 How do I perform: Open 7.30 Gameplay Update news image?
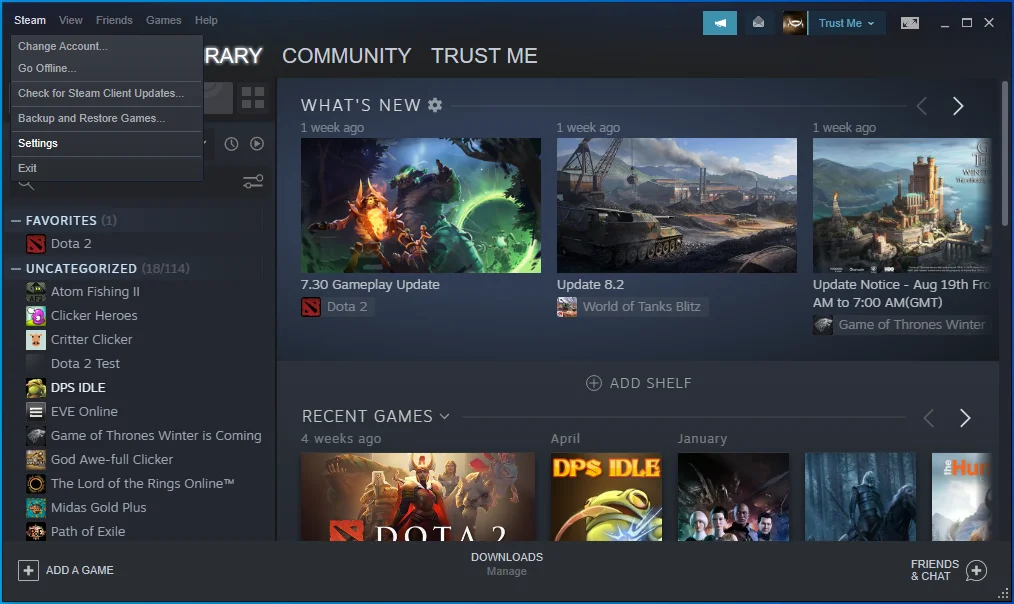click(x=420, y=205)
